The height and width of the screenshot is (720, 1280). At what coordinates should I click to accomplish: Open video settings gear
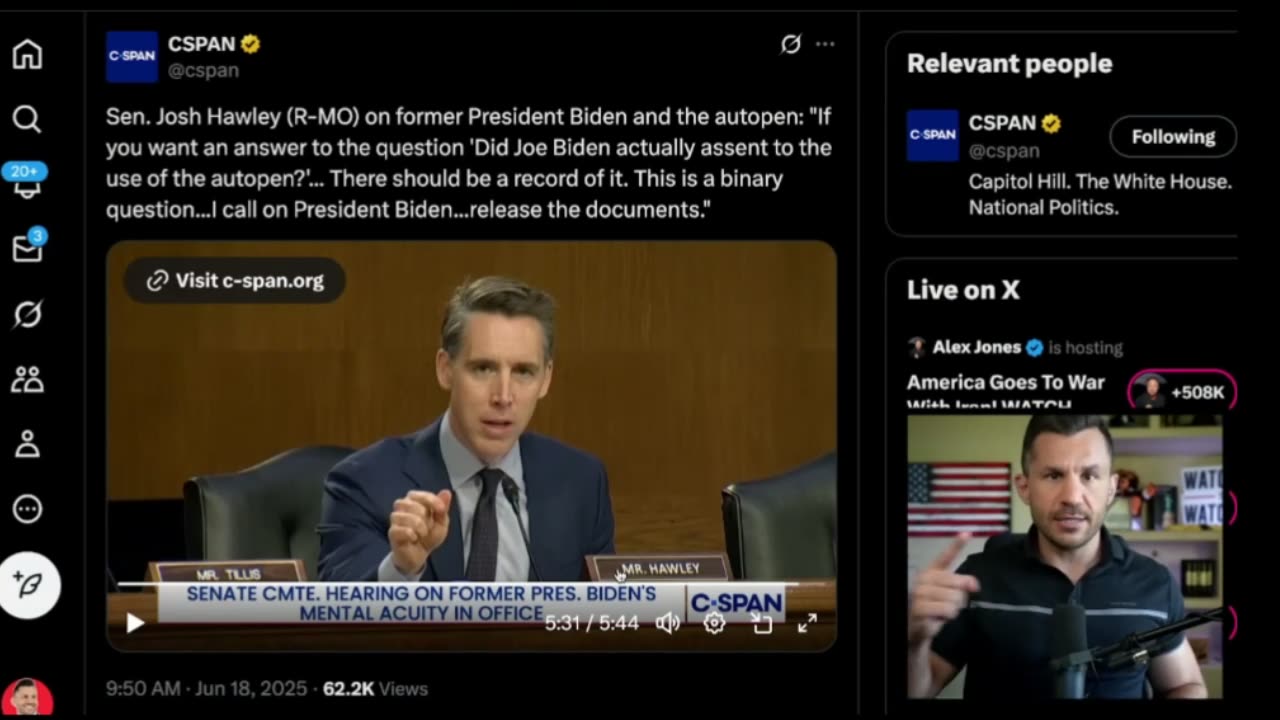[x=714, y=623]
